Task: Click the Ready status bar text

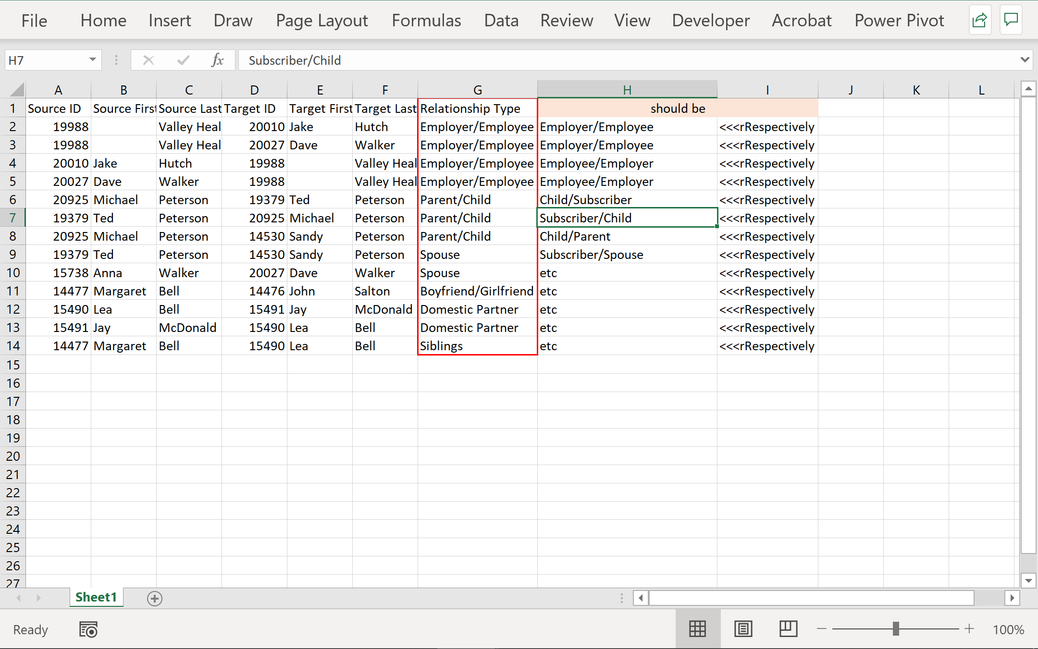Action: click(x=30, y=629)
